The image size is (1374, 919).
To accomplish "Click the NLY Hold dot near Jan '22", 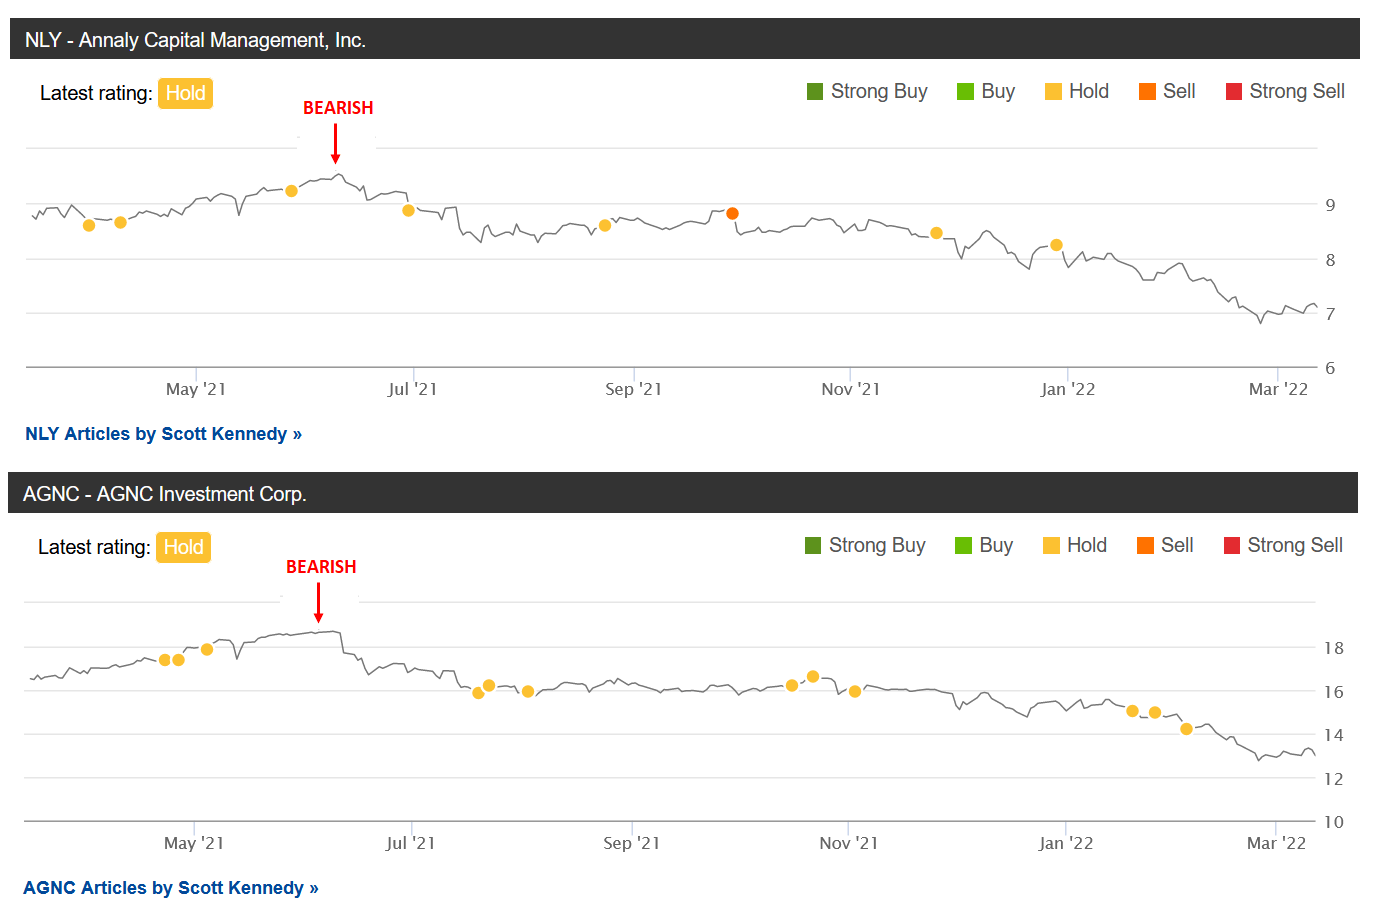I will [x=1056, y=245].
